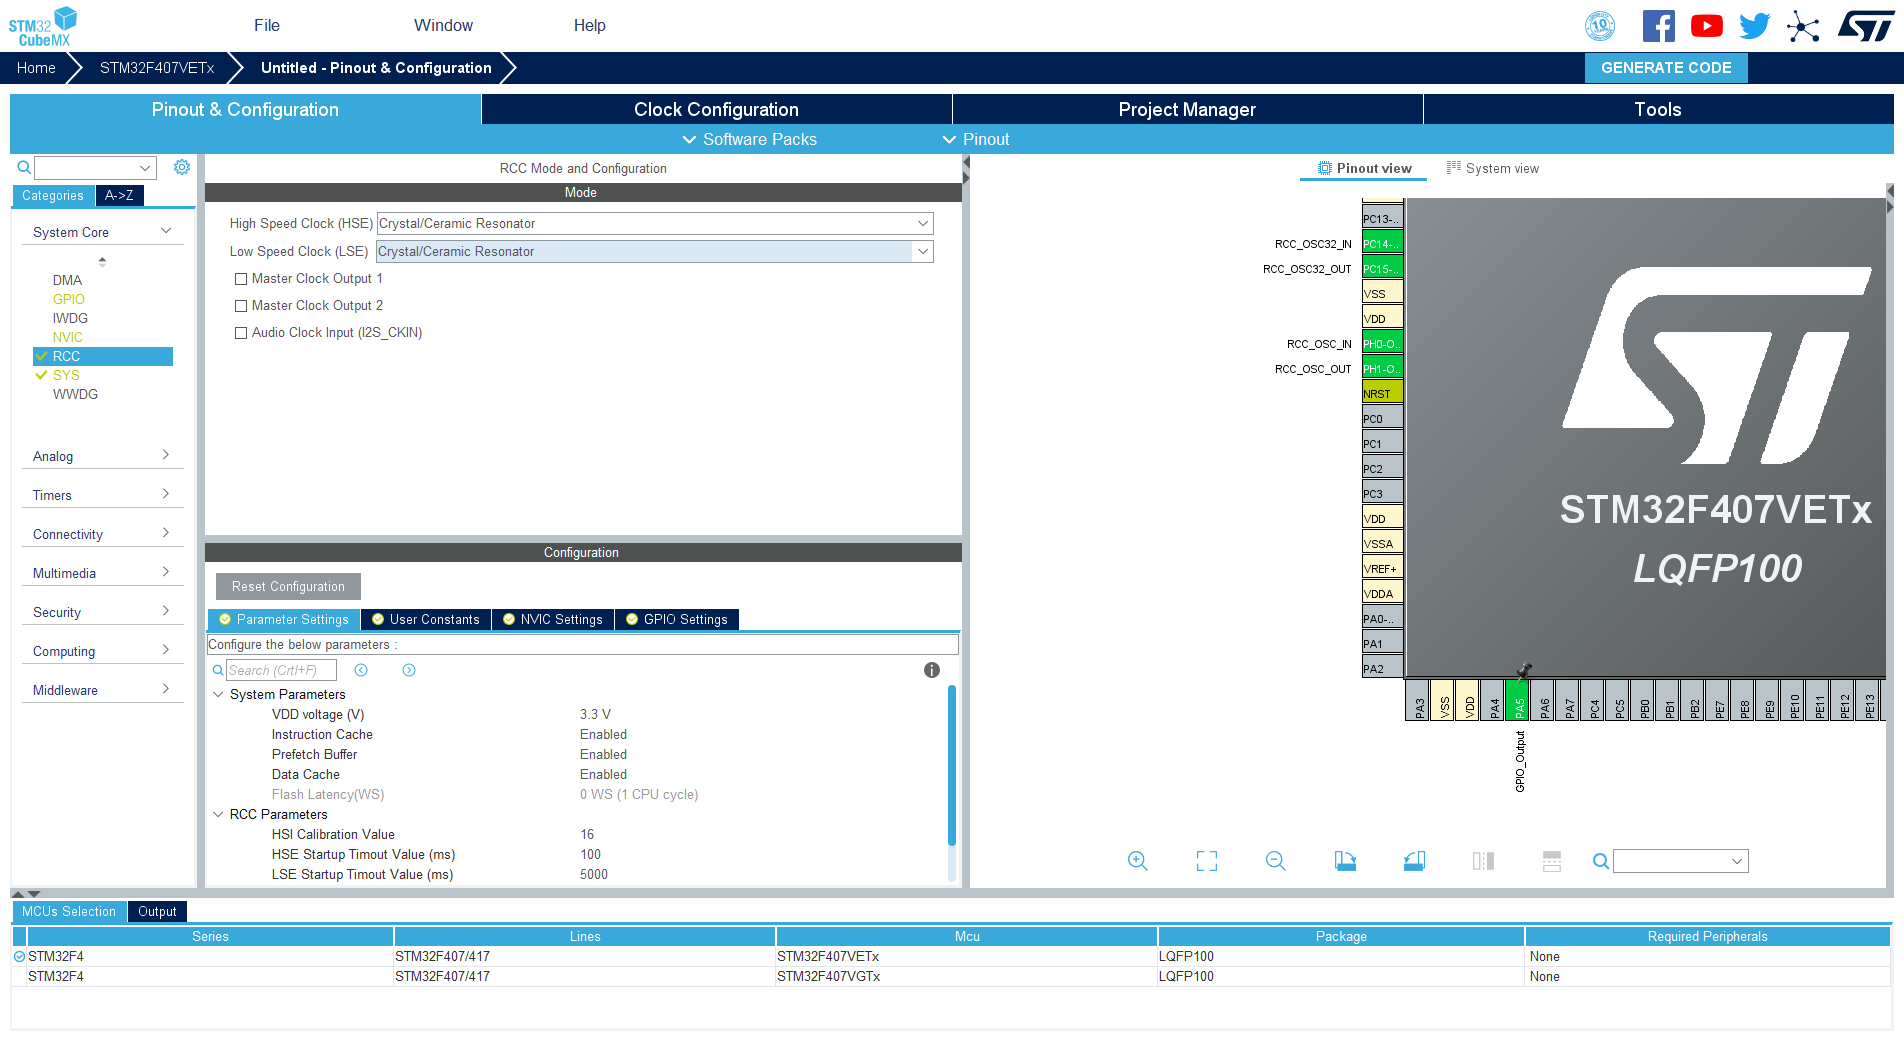The width and height of the screenshot is (1904, 1041).
Task: Open the NVIC Settings tab
Action: click(x=553, y=620)
